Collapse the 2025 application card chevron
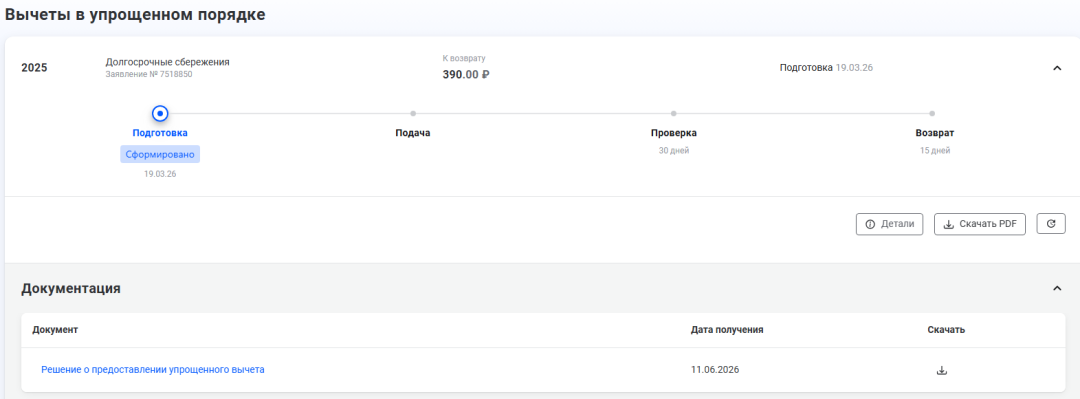Screen dimensions: 1080x399 1057,68
